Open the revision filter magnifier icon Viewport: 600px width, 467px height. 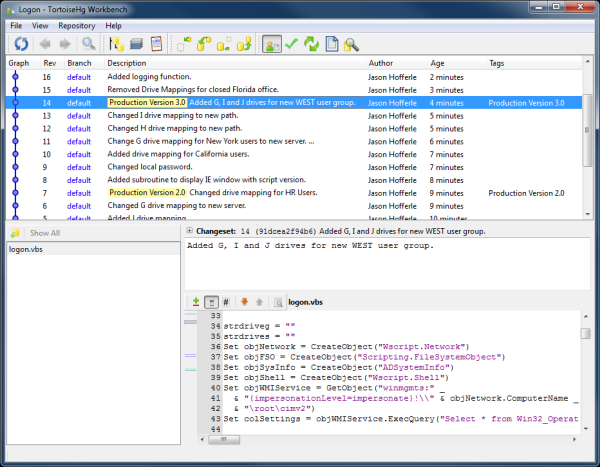pyautogui.click(x=89, y=44)
